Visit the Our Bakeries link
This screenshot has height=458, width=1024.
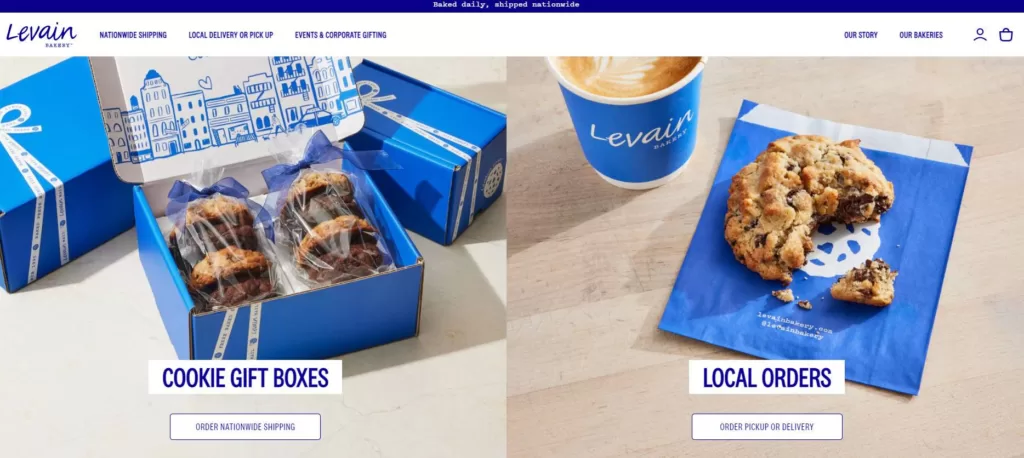[921, 35]
